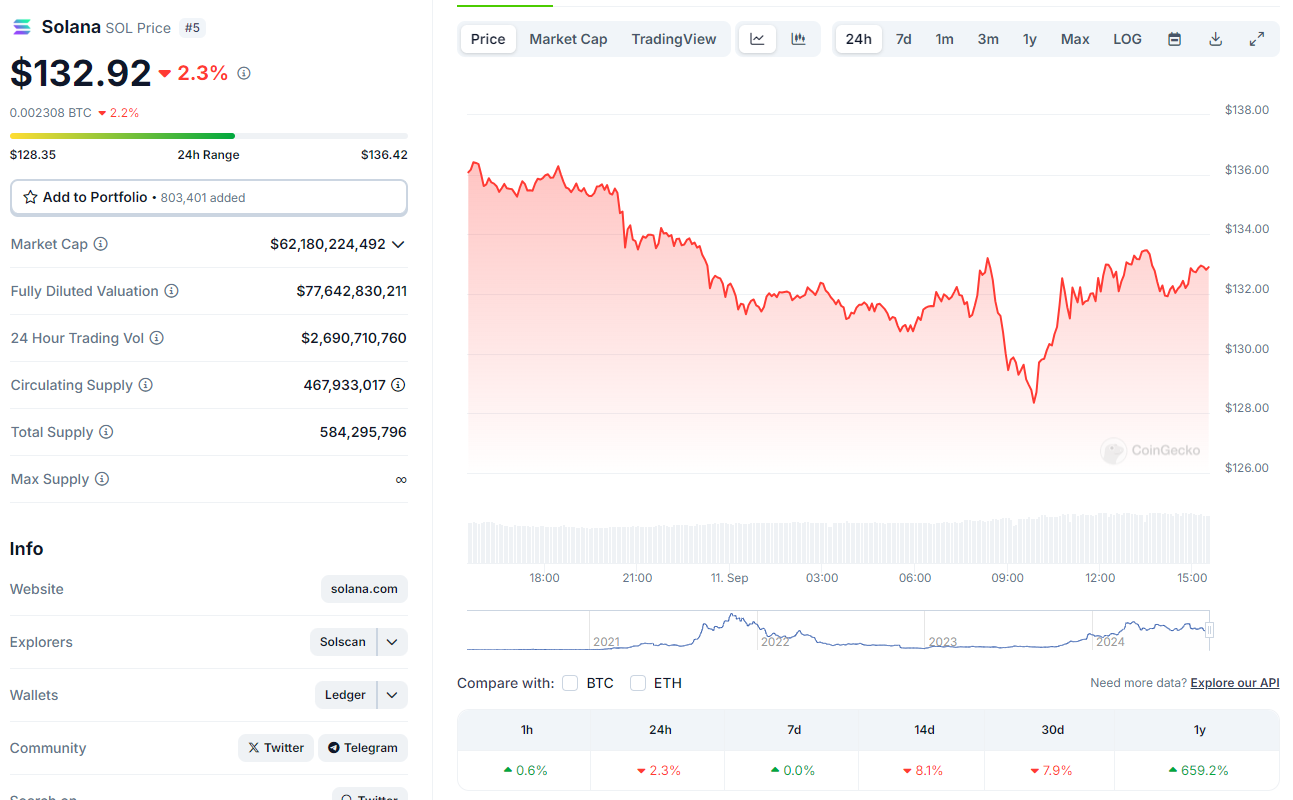Image resolution: width=1293 pixels, height=800 pixels.
Task: Open the solana.com website link
Action: [364, 589]
